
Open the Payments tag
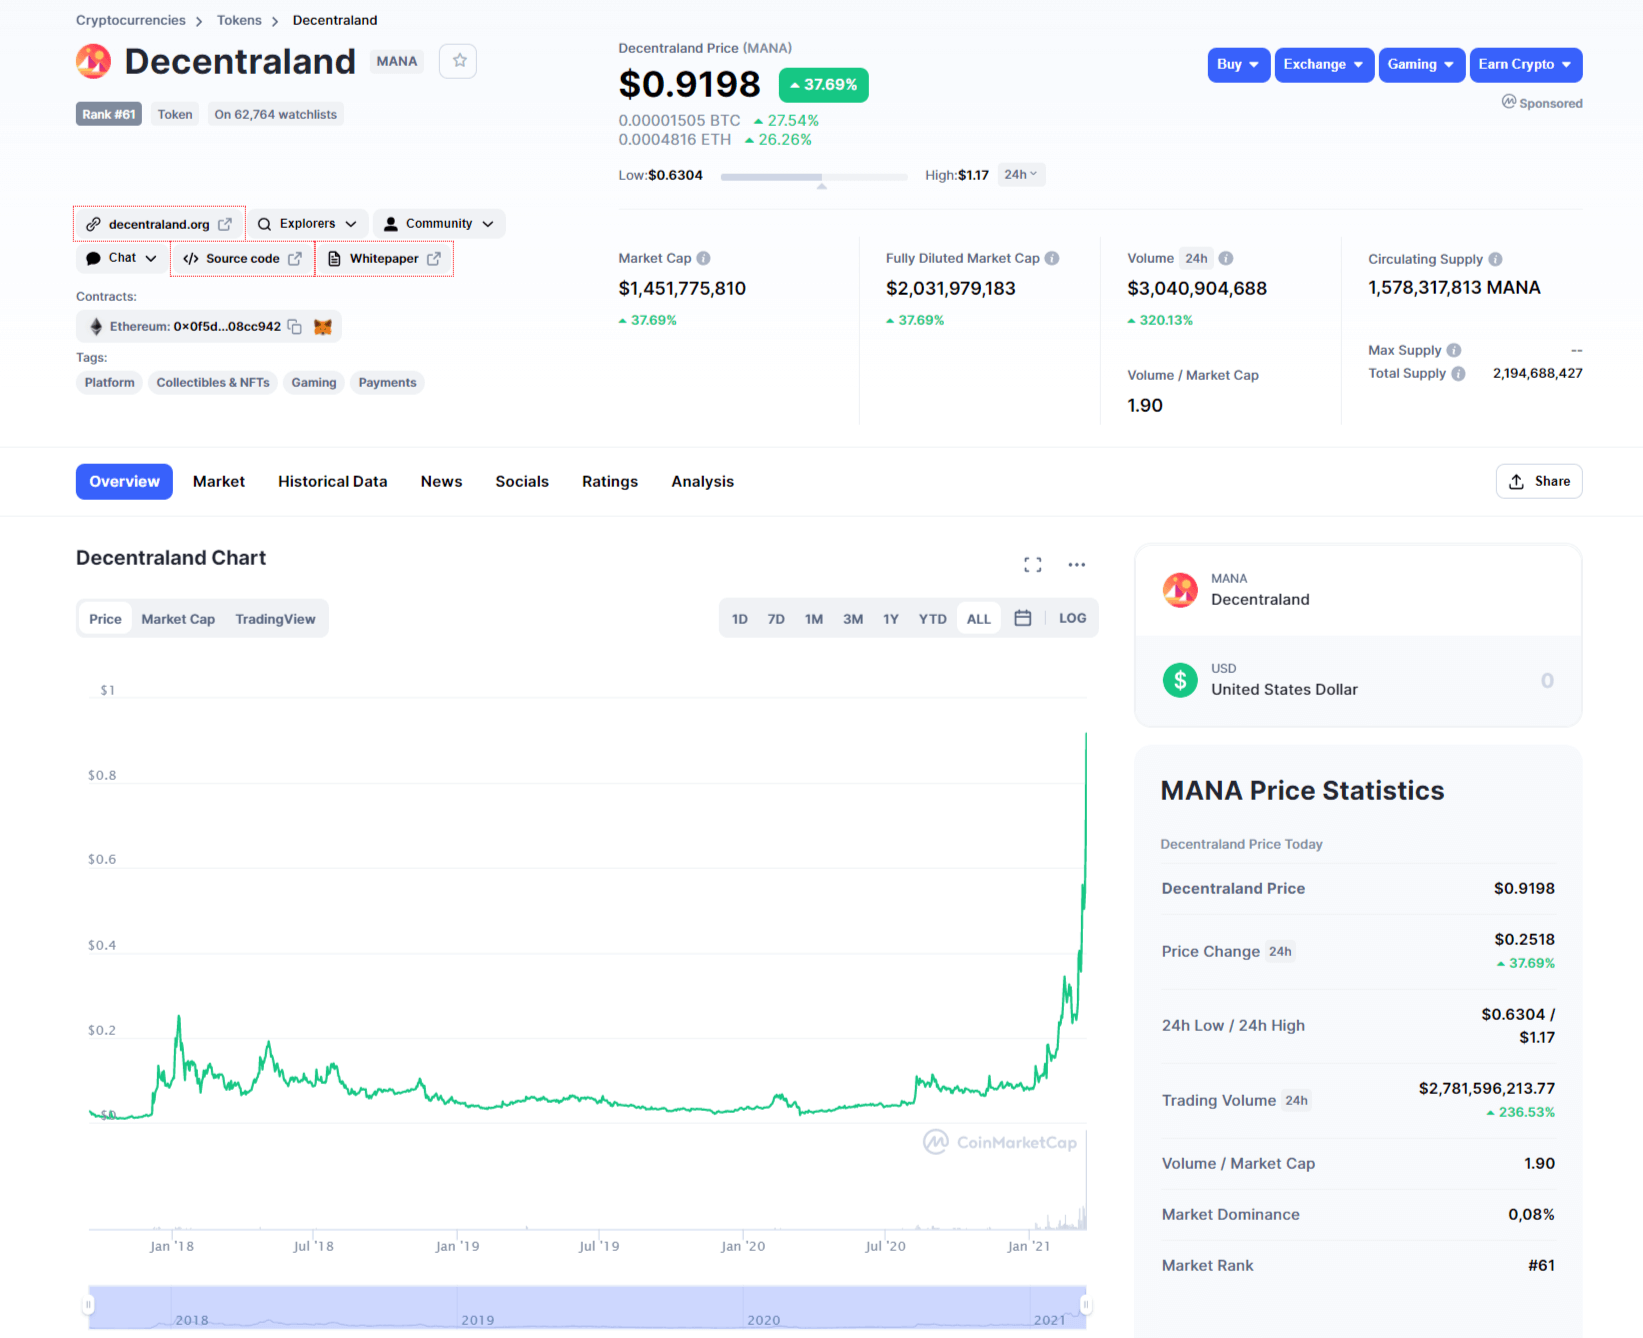387,383
